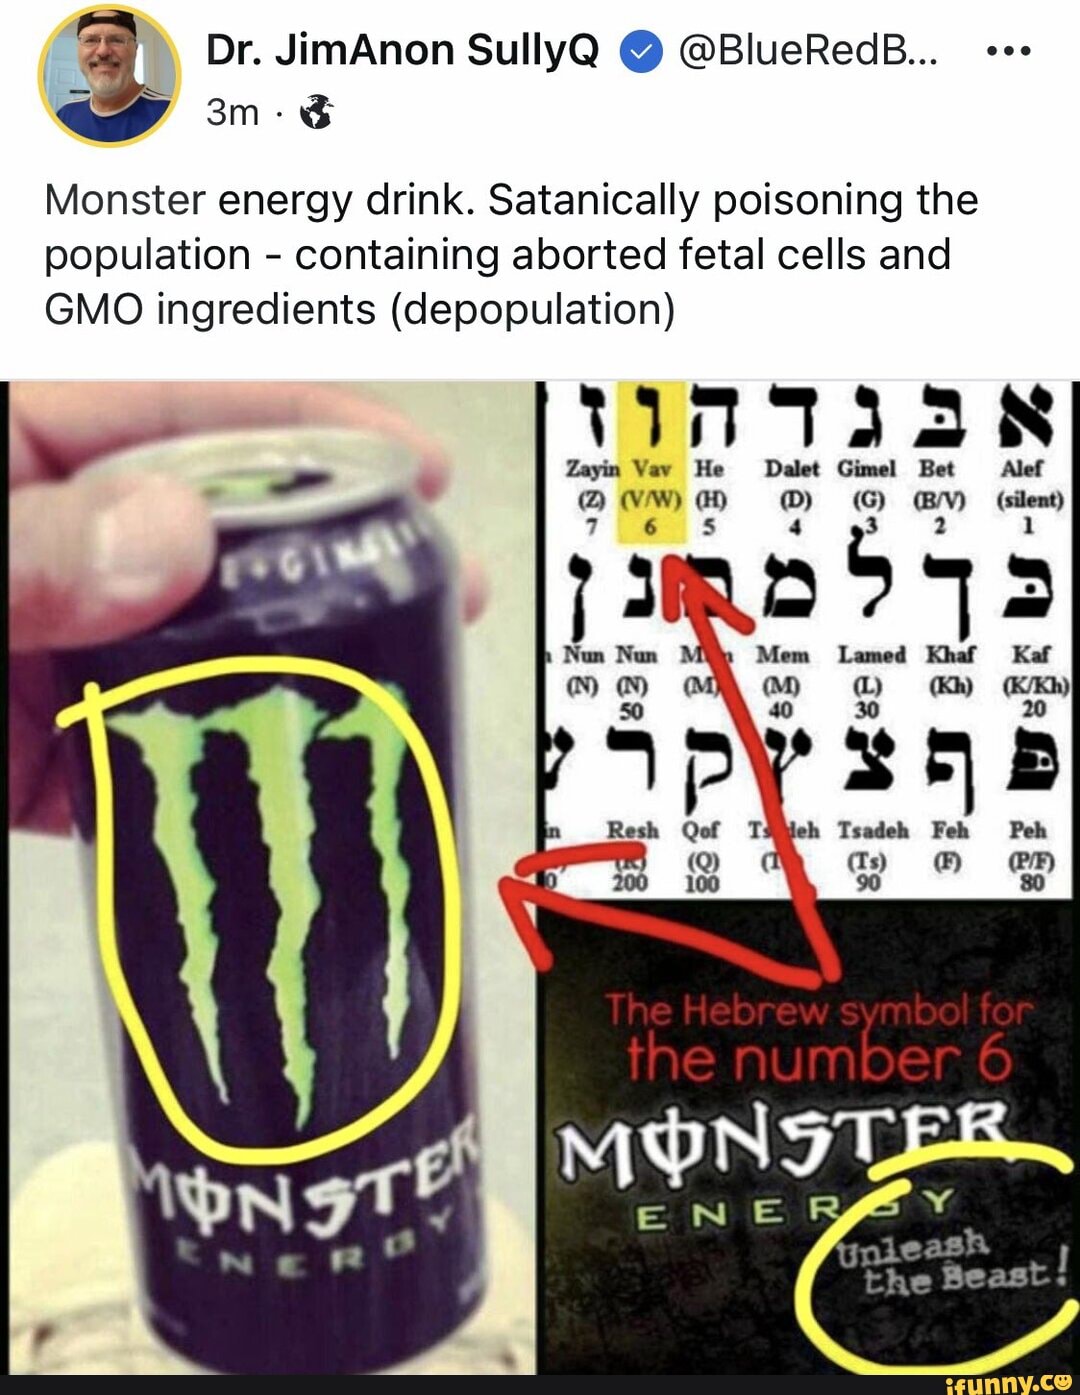Open Dr. JimAnon SullyQ's profile picture
Image resolution: width=1080 pixels, height=1395 pixels.
pyautogui.click(x=108, y=75)
